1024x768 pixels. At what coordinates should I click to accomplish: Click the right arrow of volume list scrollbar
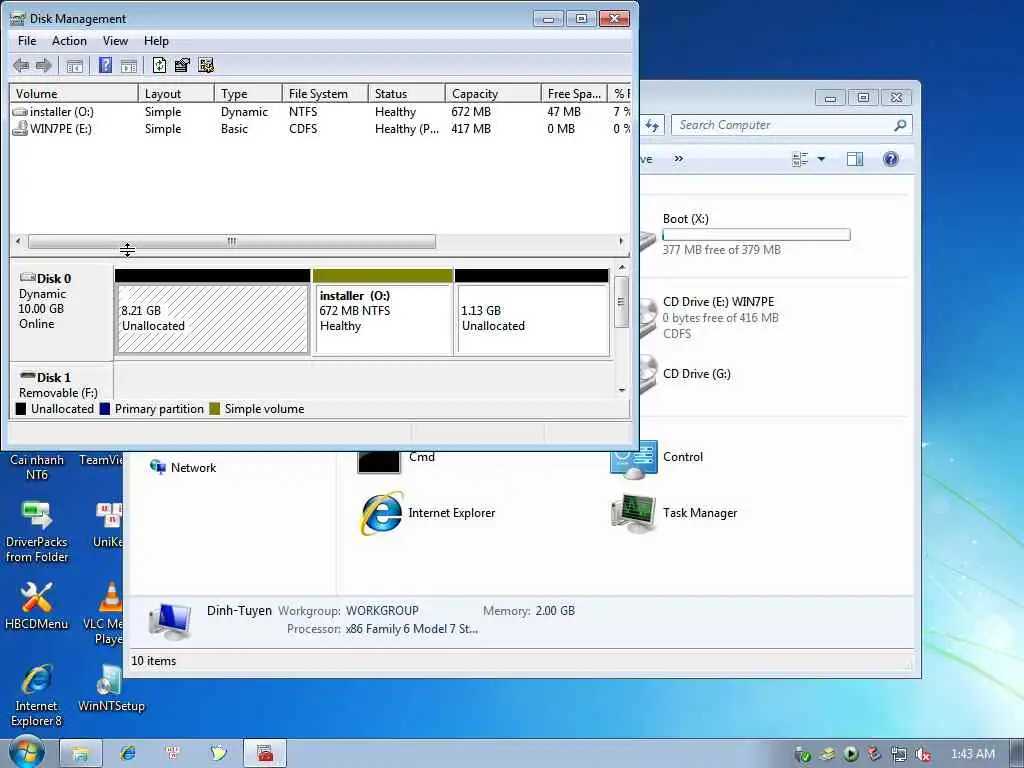(621, 242)
